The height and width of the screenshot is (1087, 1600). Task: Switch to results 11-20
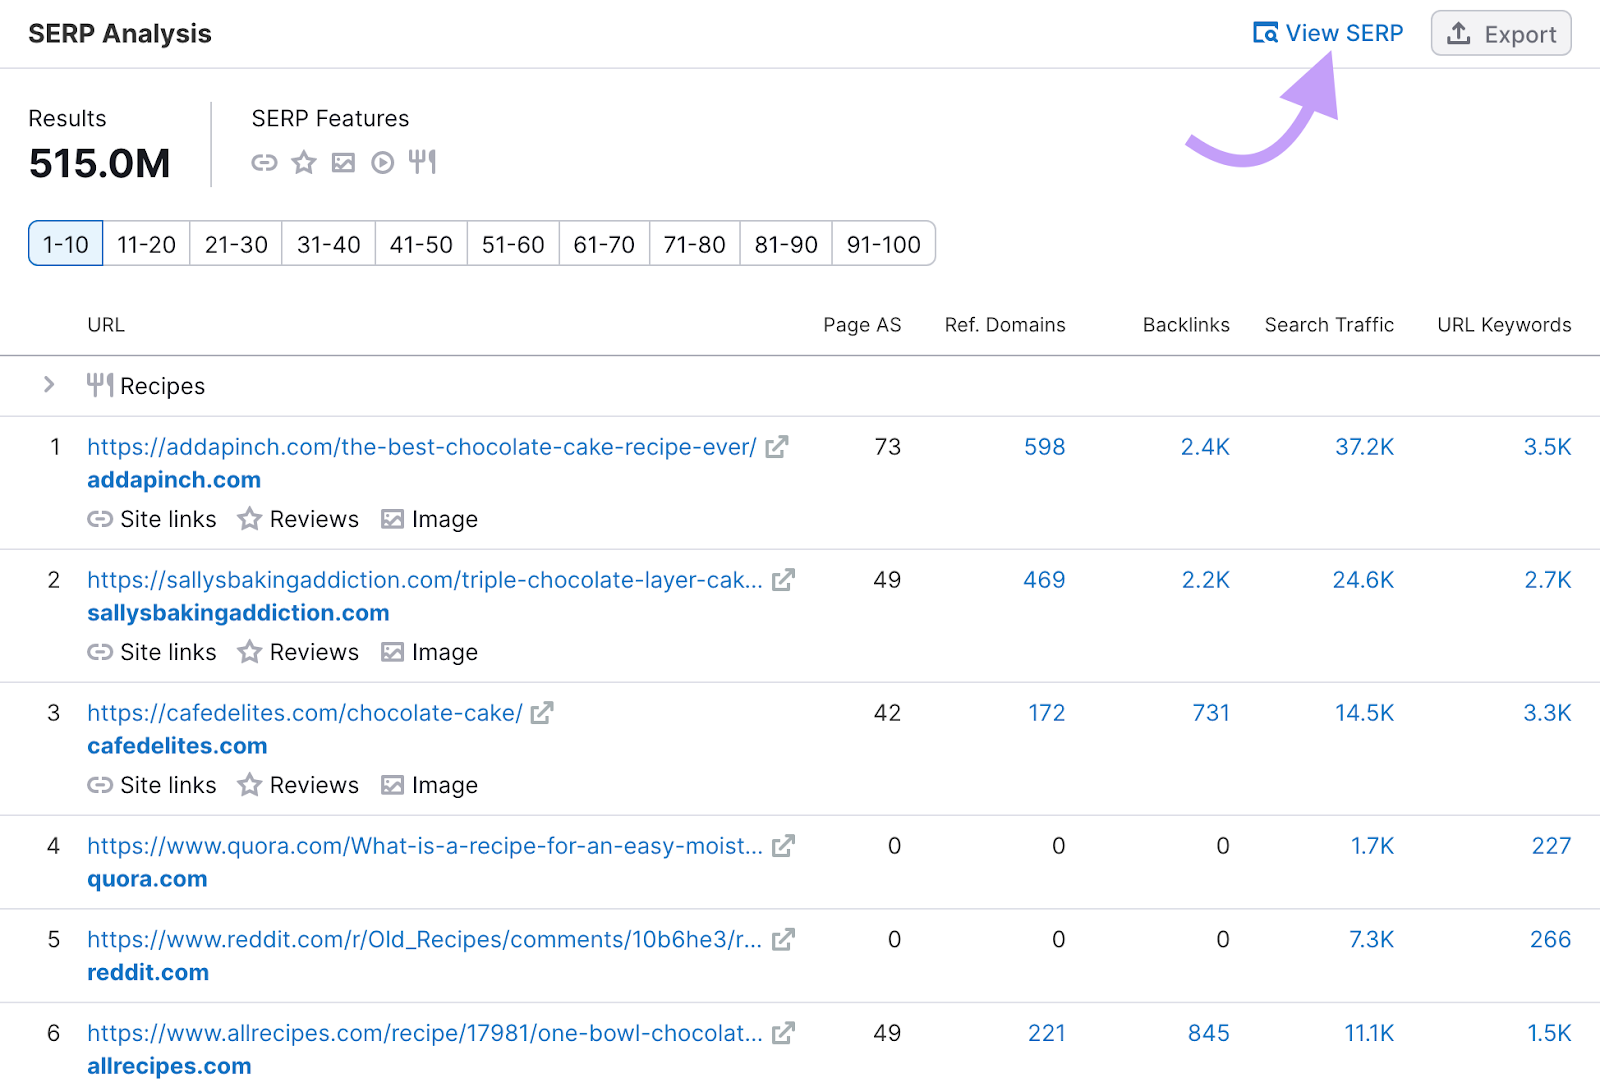pos(145,243)
